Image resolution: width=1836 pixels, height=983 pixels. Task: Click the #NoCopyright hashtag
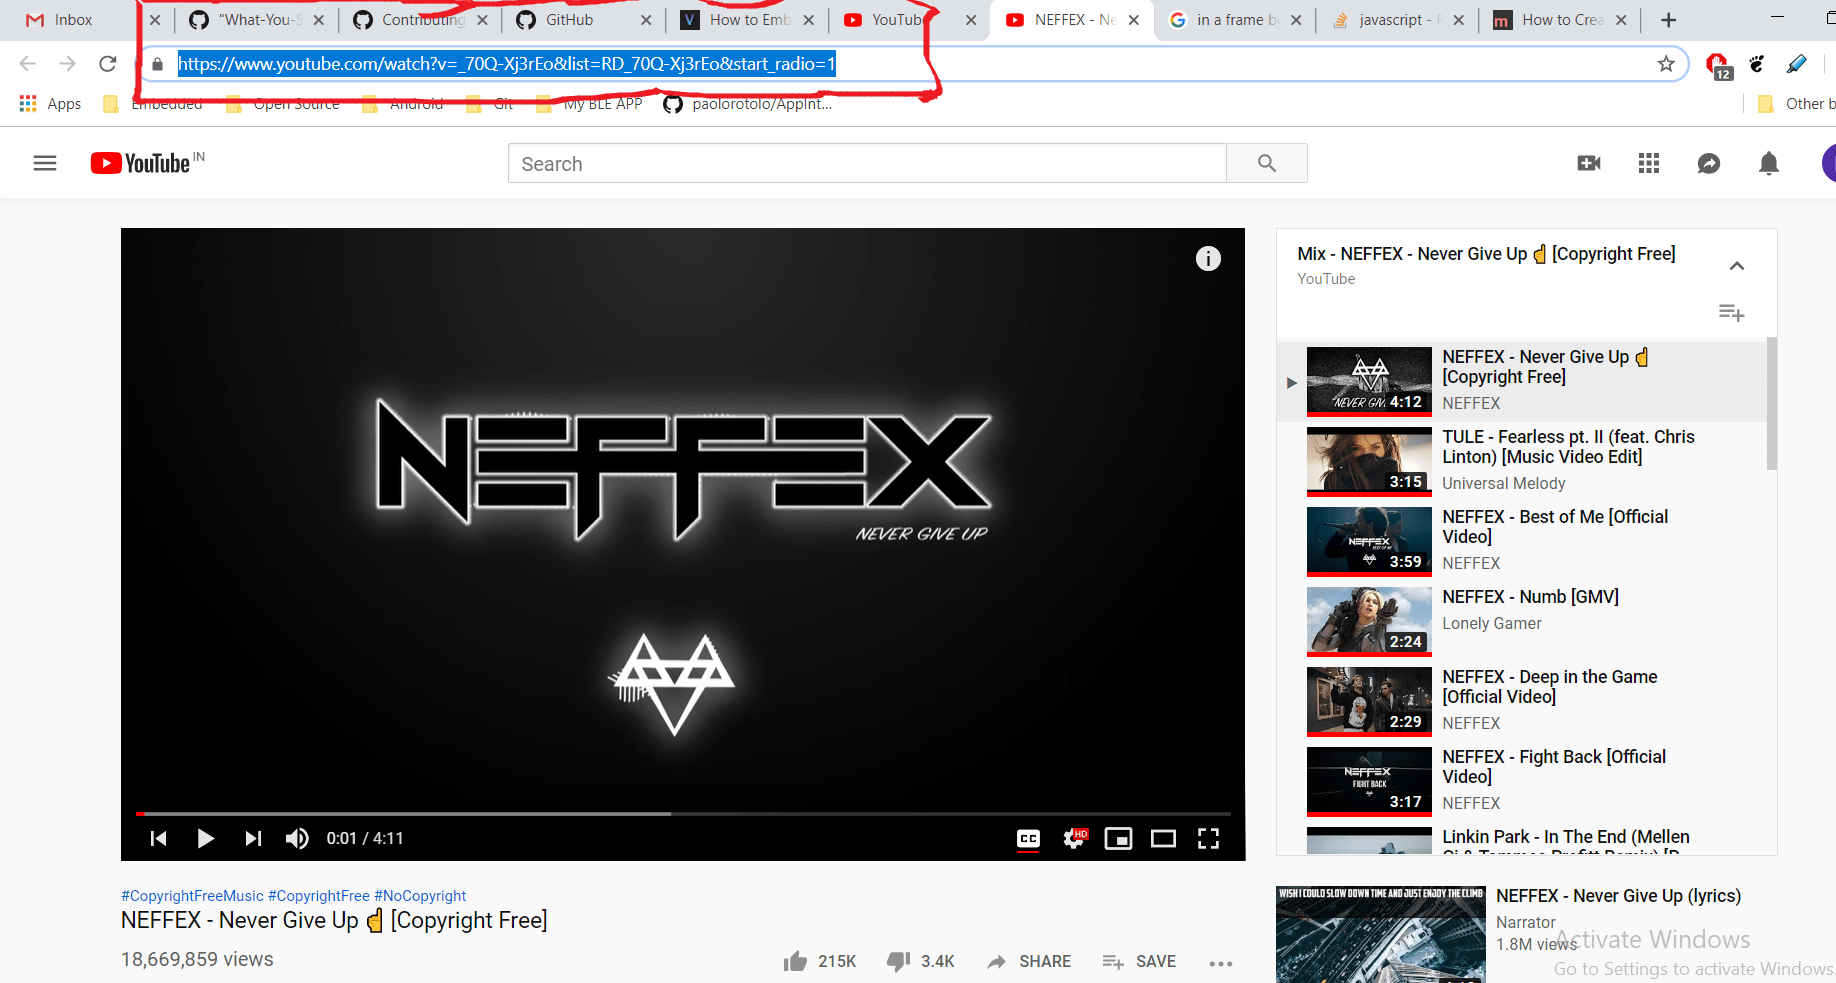[x=420, y=896]
